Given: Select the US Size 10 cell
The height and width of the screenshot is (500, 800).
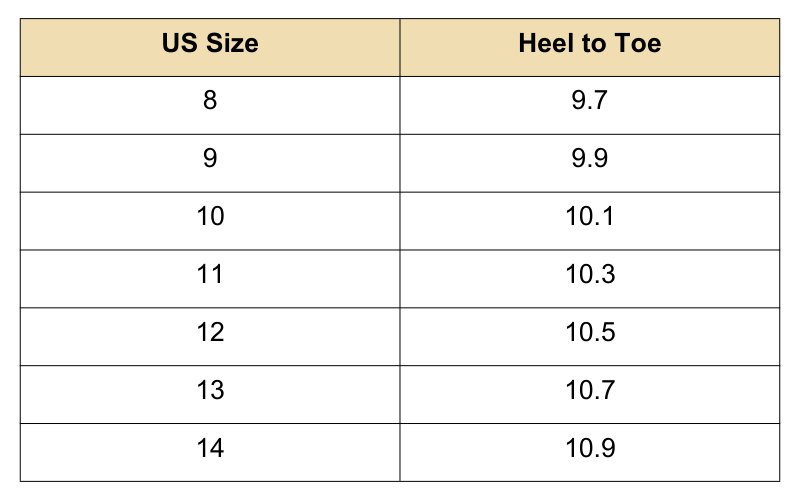Looking at the screenshot, I should (210, 217).
